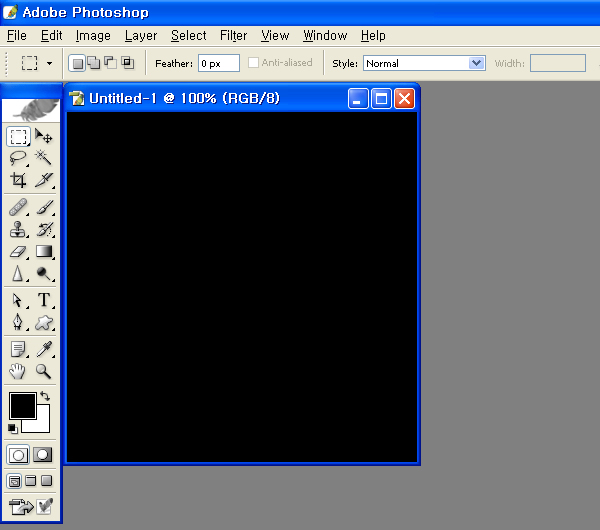The image size is (600, 530).
Task: Select the Rectangular Marquee tool in toolbox
Action: pos(18,137)
